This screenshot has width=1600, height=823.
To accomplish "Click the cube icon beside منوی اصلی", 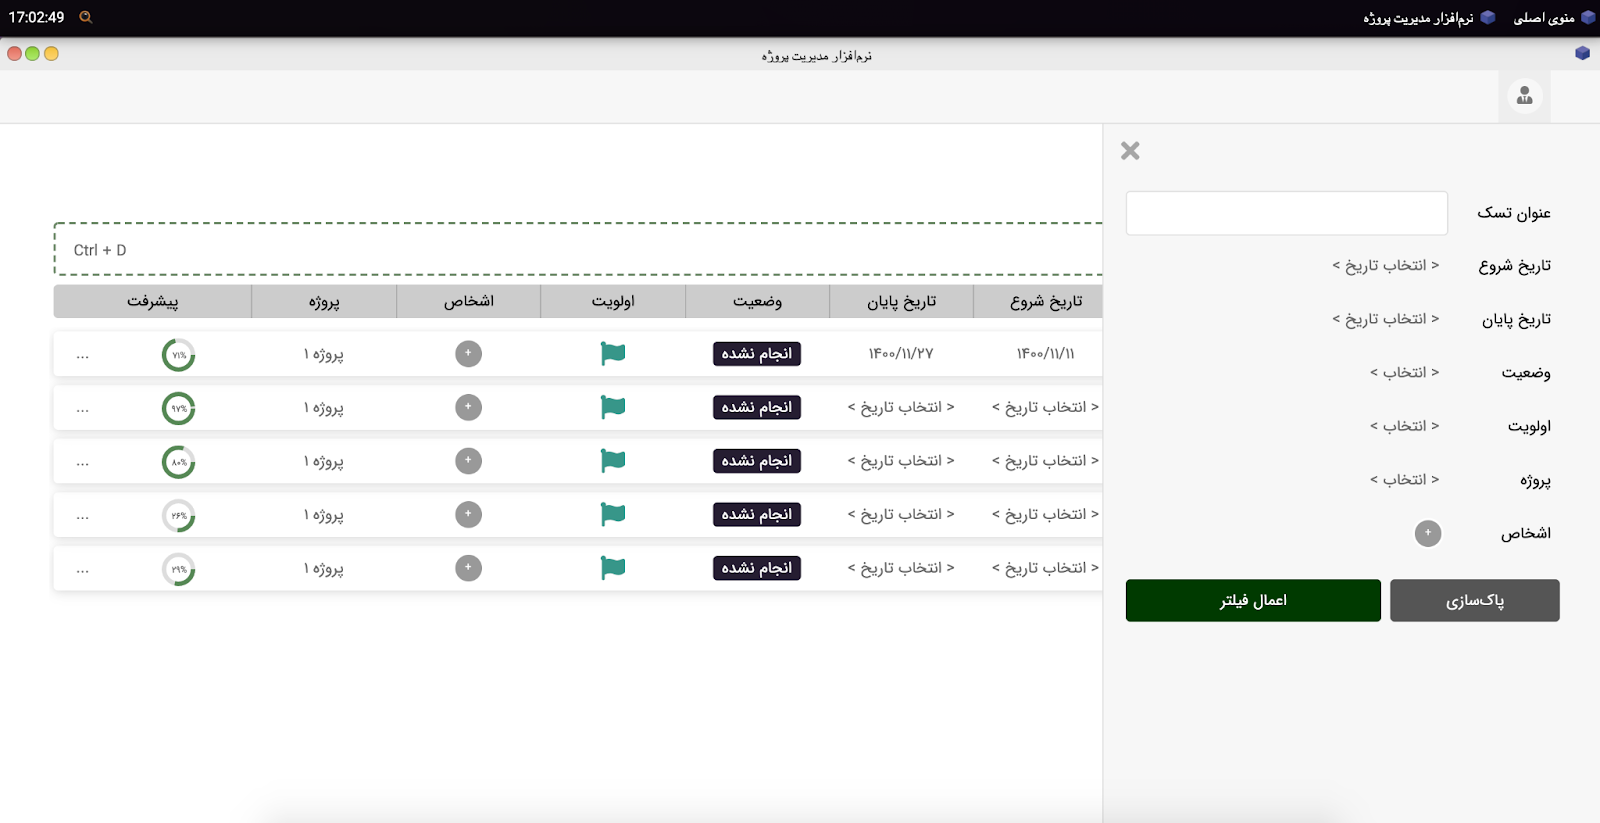I will point(1587,17).
